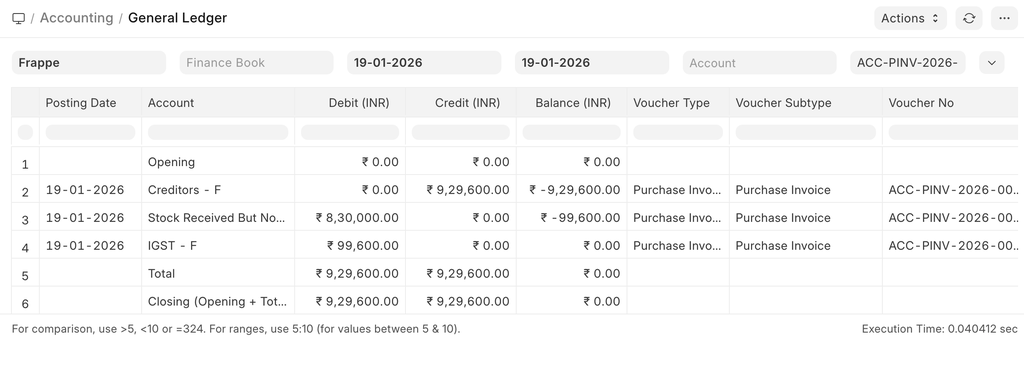This screenshot has height=366, width=1024.
Task: Click the desktop home icon in breadcrumb
Action: click(18, 18)
